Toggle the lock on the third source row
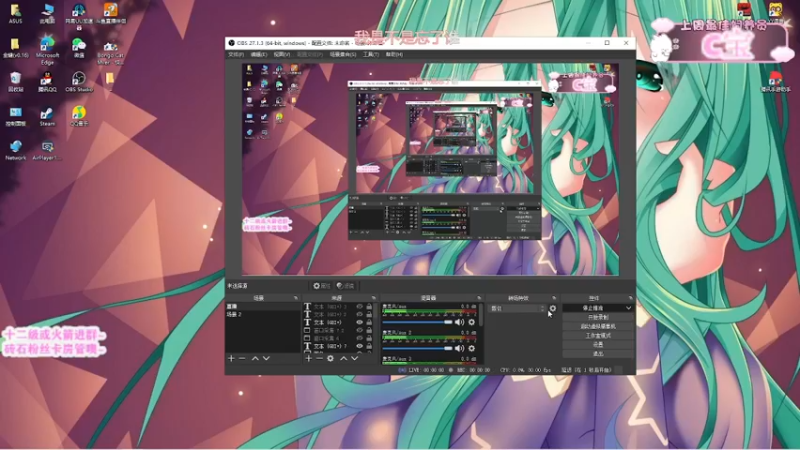The image size is (800, 450). tap(369, 322)
